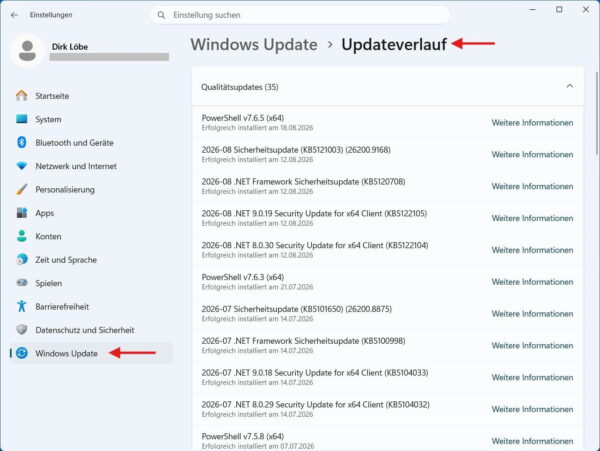Open Spielen settings label

pos(49,283)
